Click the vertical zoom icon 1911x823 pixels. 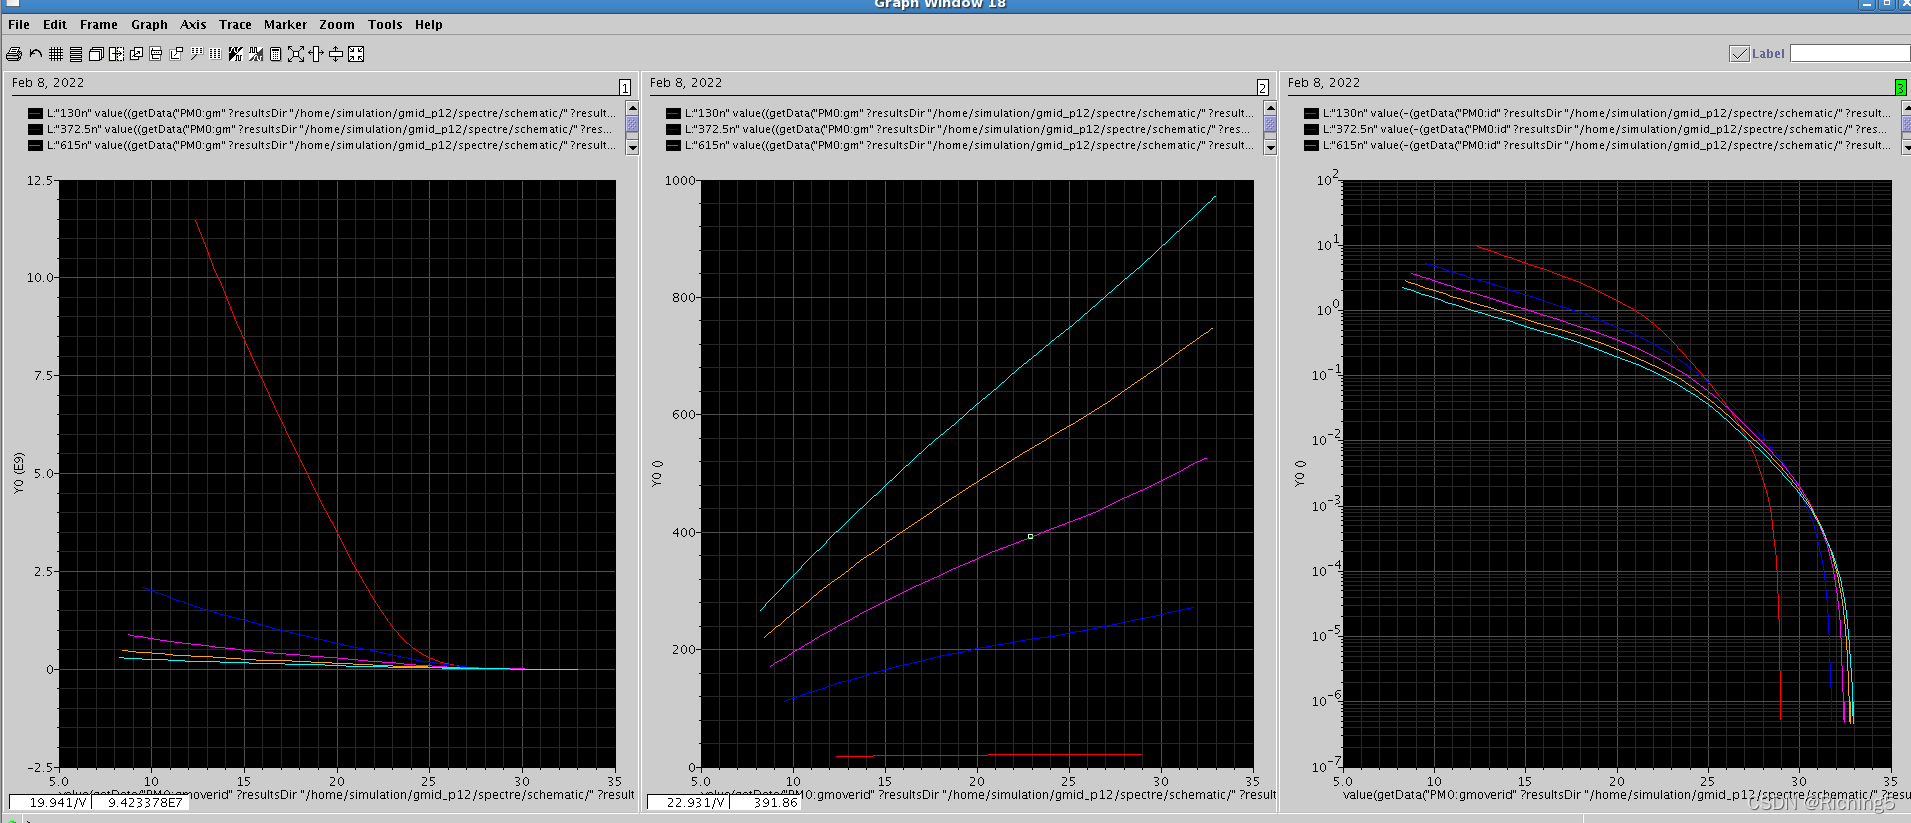pyautogui.click(x=336, y=54)
